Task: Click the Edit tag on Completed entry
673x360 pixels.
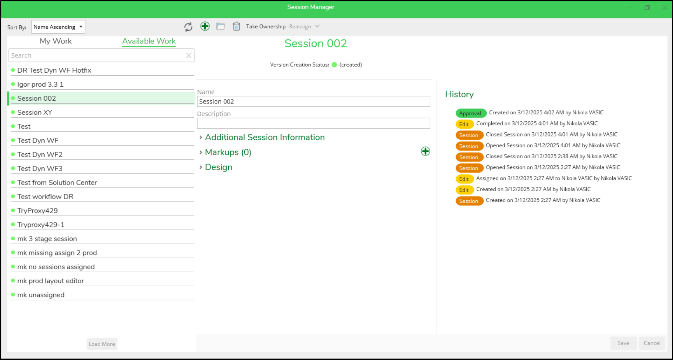Action: pyautogui.click(x=464, y=124)
